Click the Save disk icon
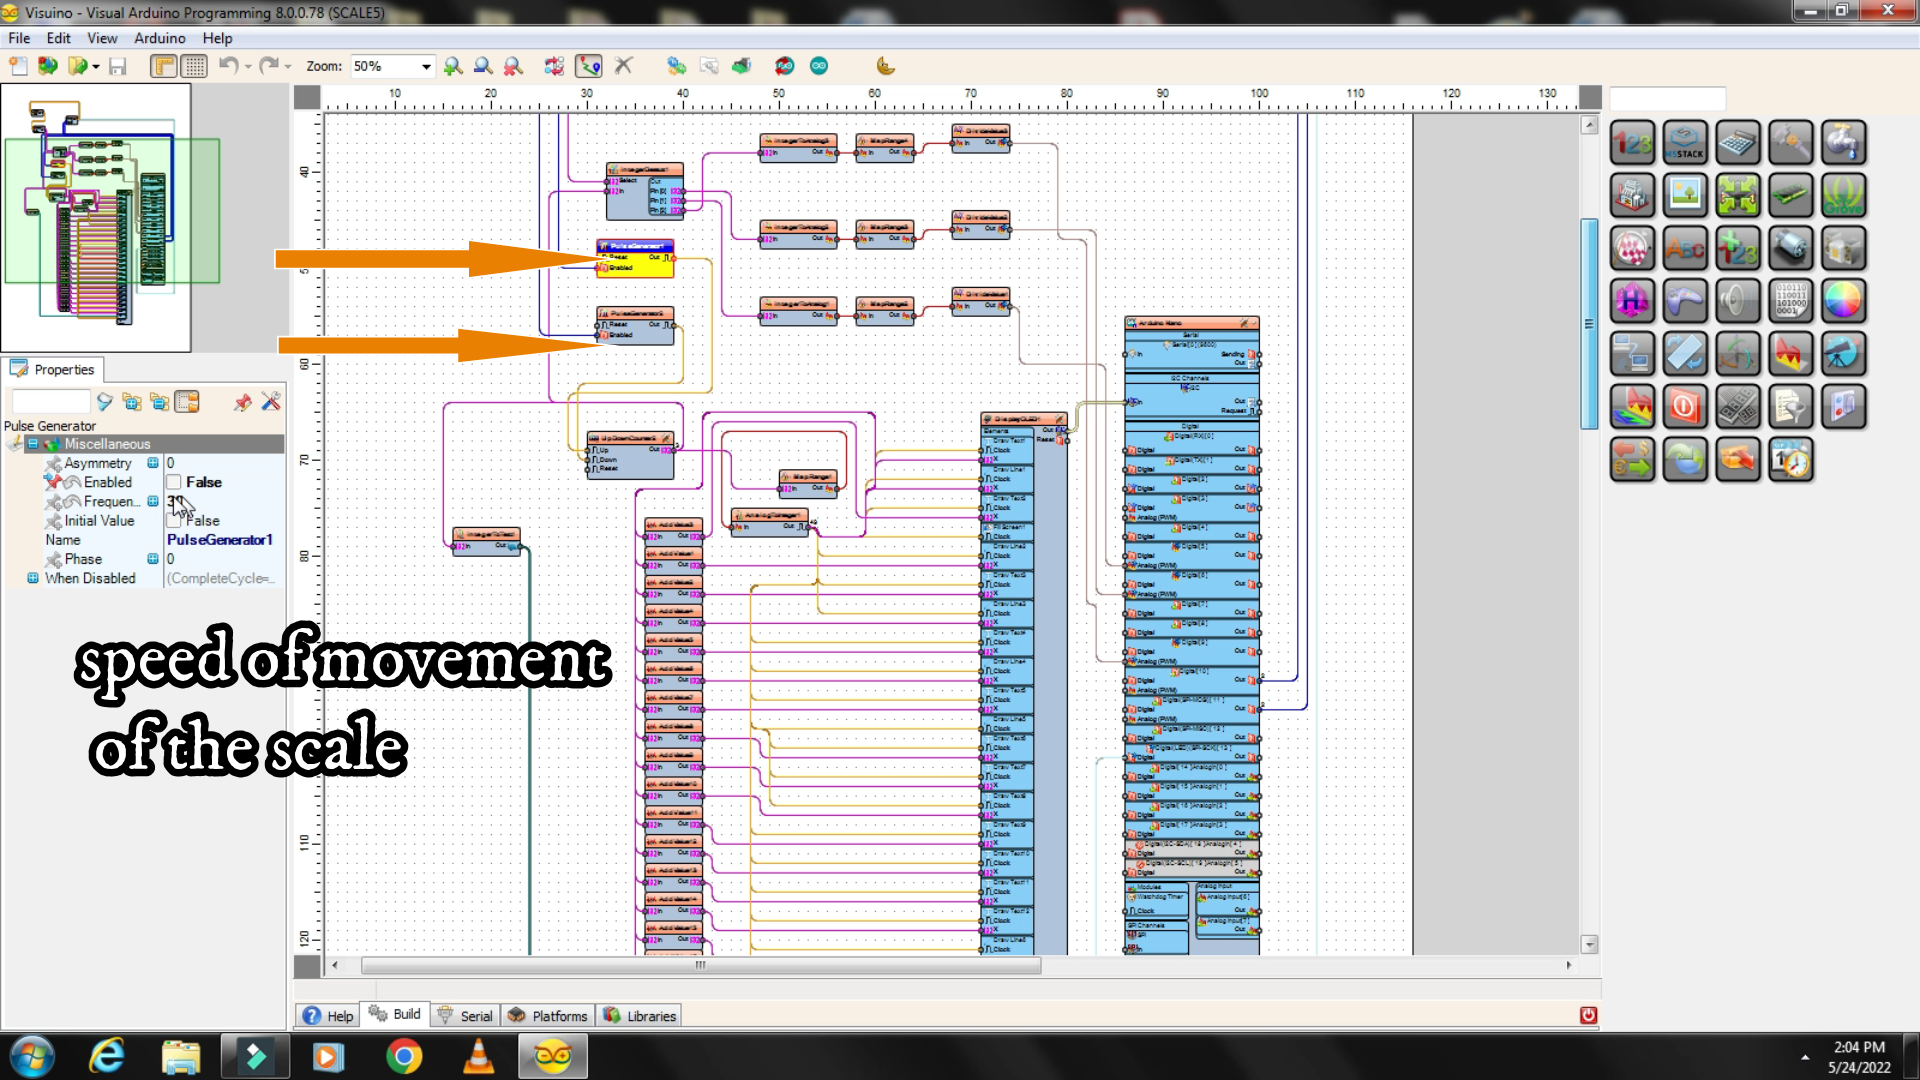 (x=118, y=66)
